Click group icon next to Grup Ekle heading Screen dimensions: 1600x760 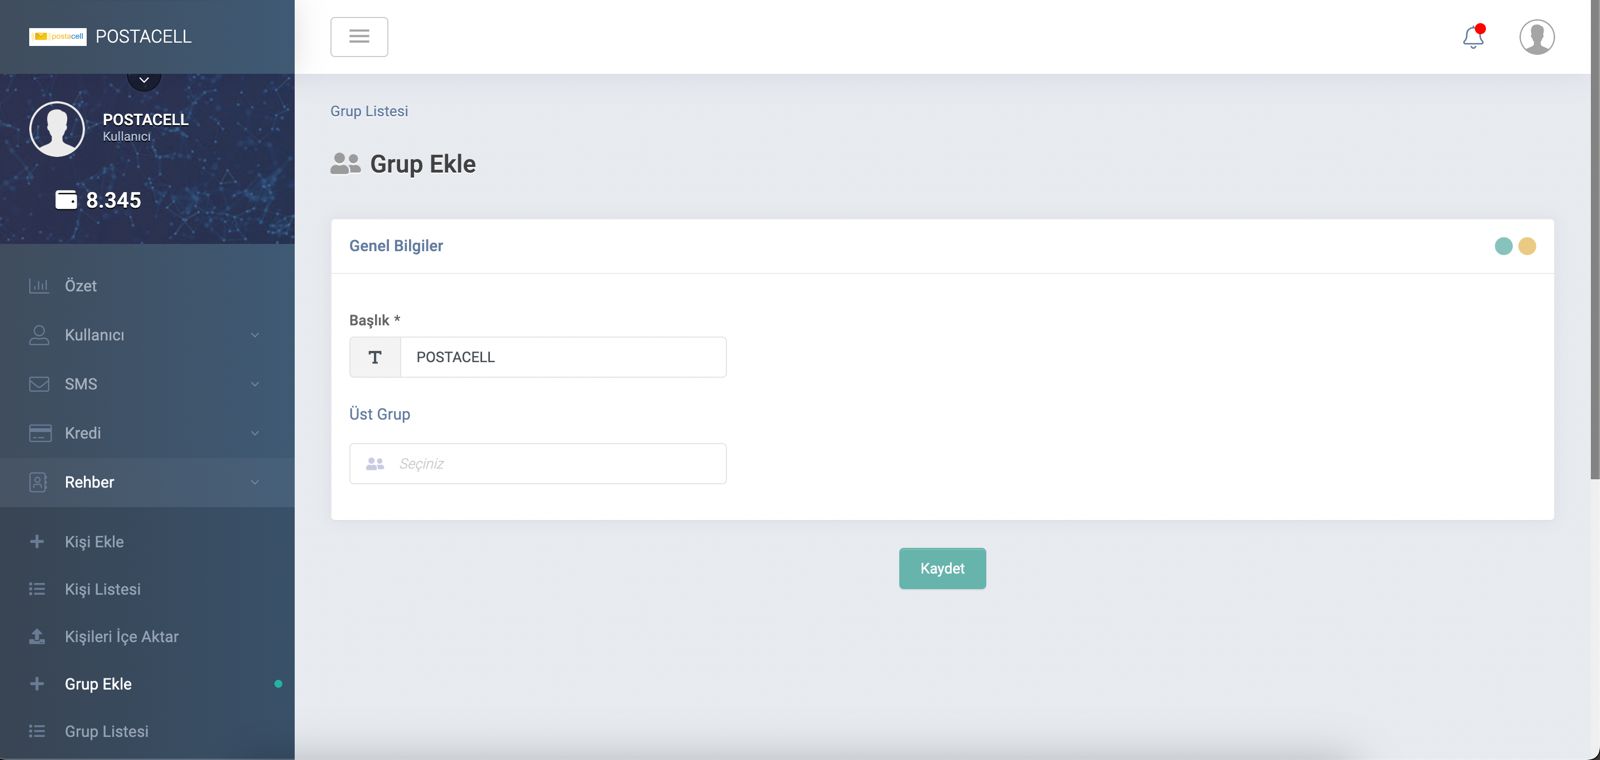click(x=345, y=164)
